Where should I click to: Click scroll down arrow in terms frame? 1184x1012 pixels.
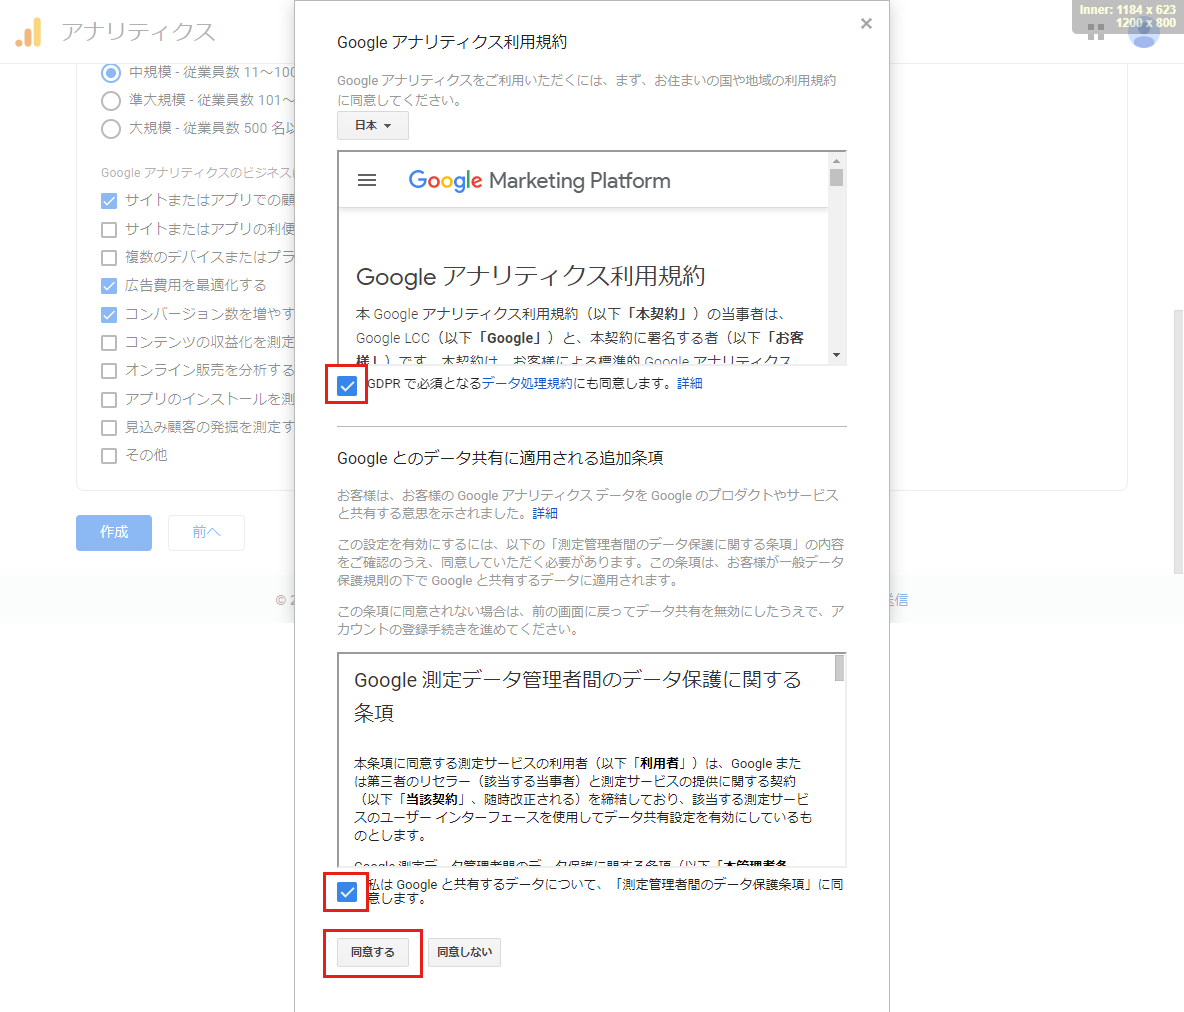tap(837, 355)
